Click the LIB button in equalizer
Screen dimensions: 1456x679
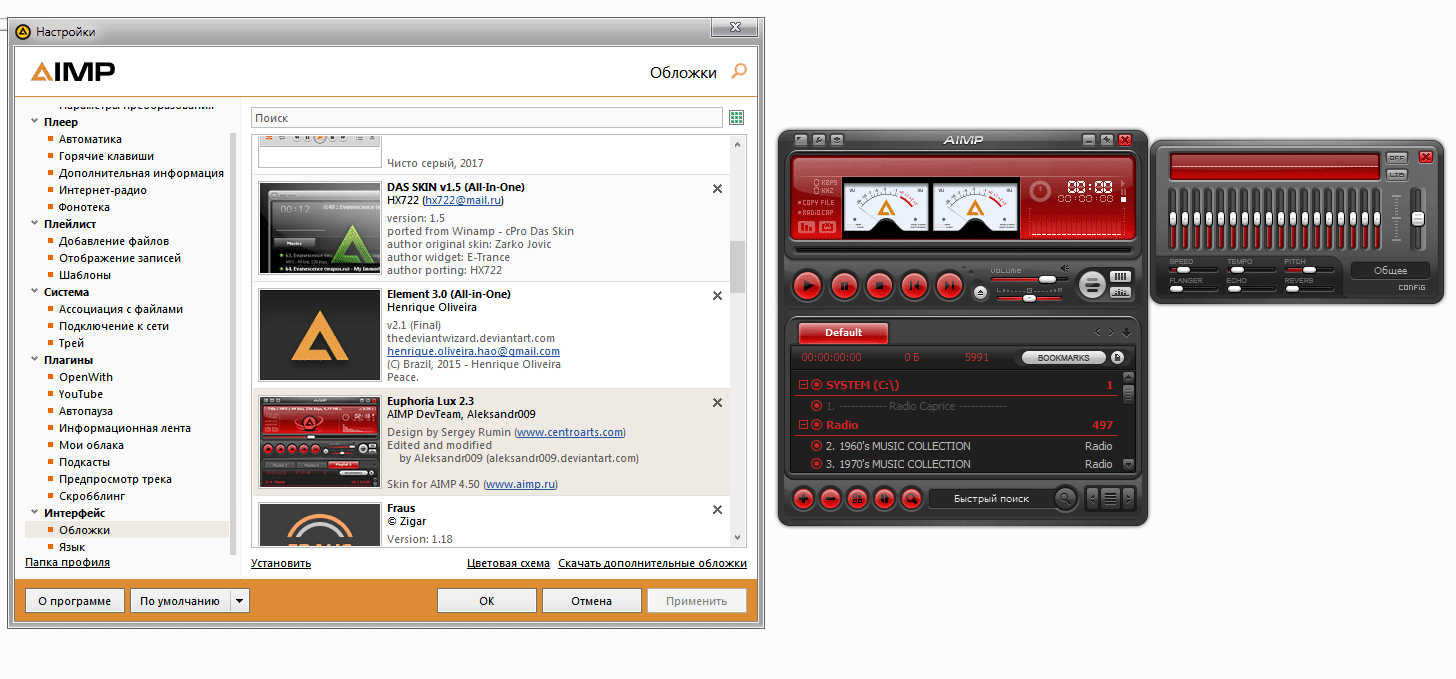pos(1396,175)
